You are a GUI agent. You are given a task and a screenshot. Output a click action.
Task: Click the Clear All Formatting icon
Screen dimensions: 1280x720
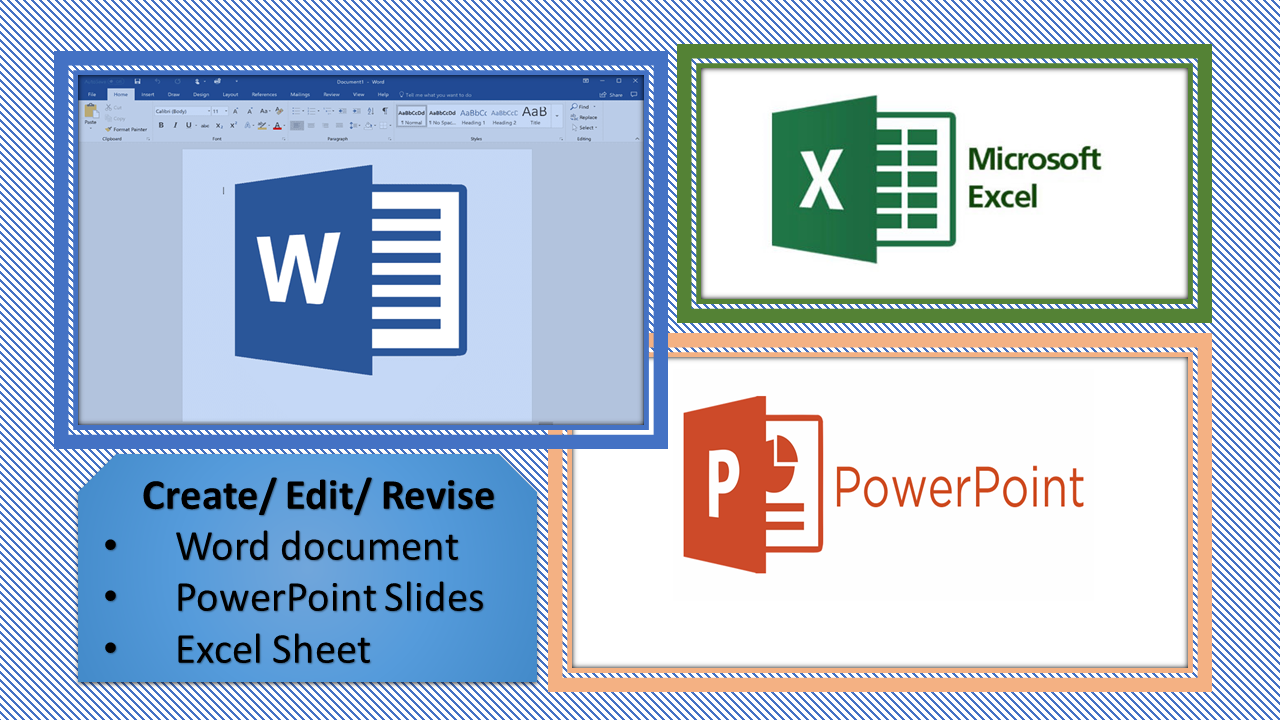coord(280,111)
